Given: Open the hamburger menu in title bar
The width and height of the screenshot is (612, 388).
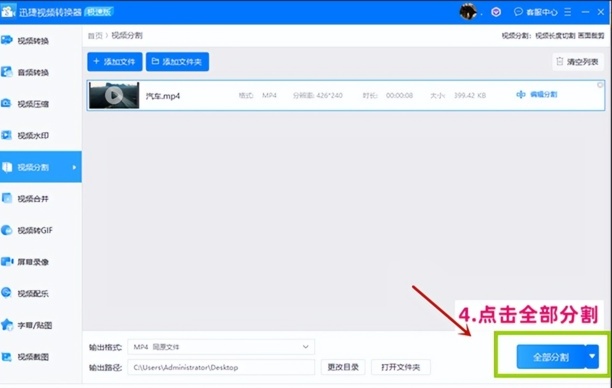Looking at the screenshot, I should (568, 12).
